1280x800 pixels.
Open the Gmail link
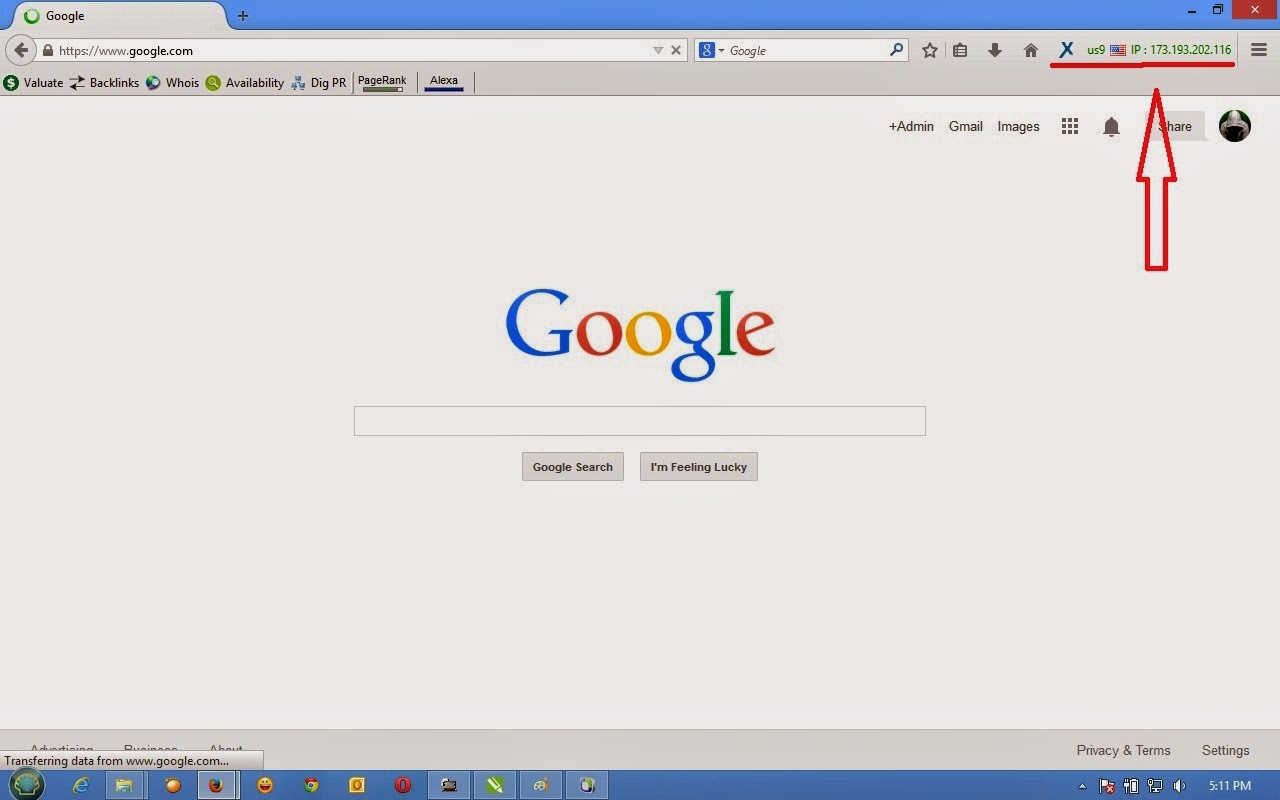point(966,126)
